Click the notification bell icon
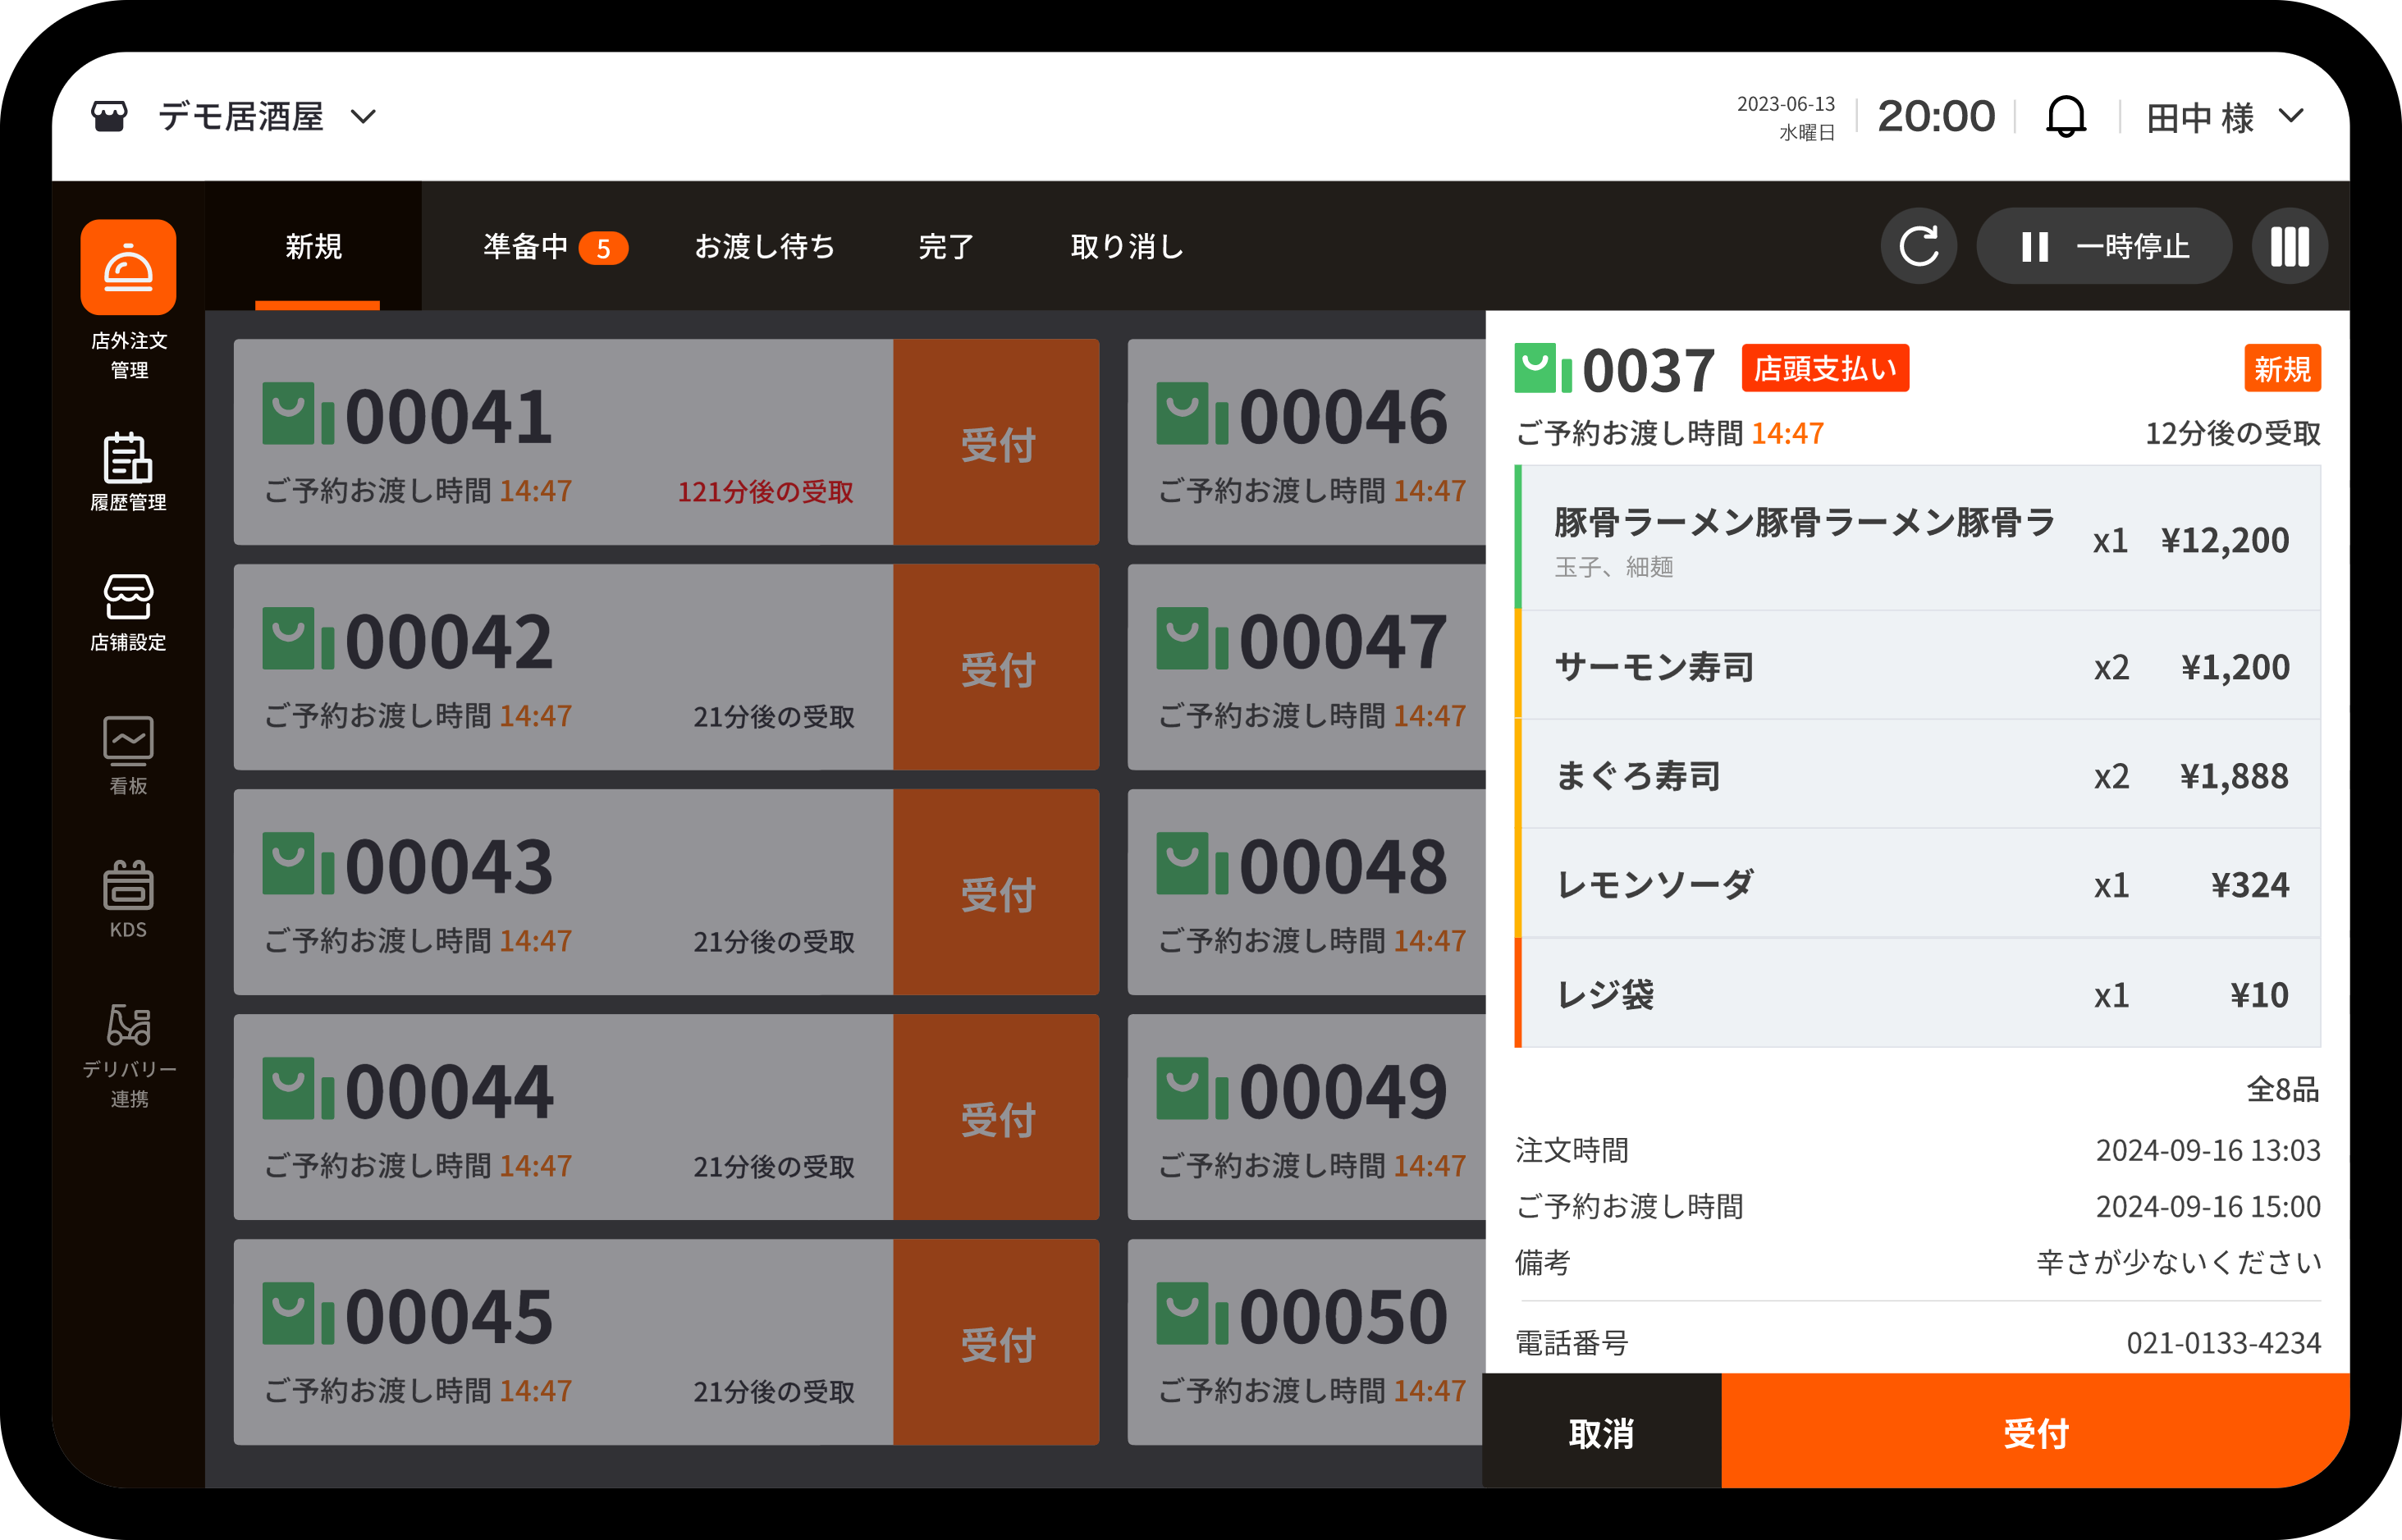 pos(2065,117)
